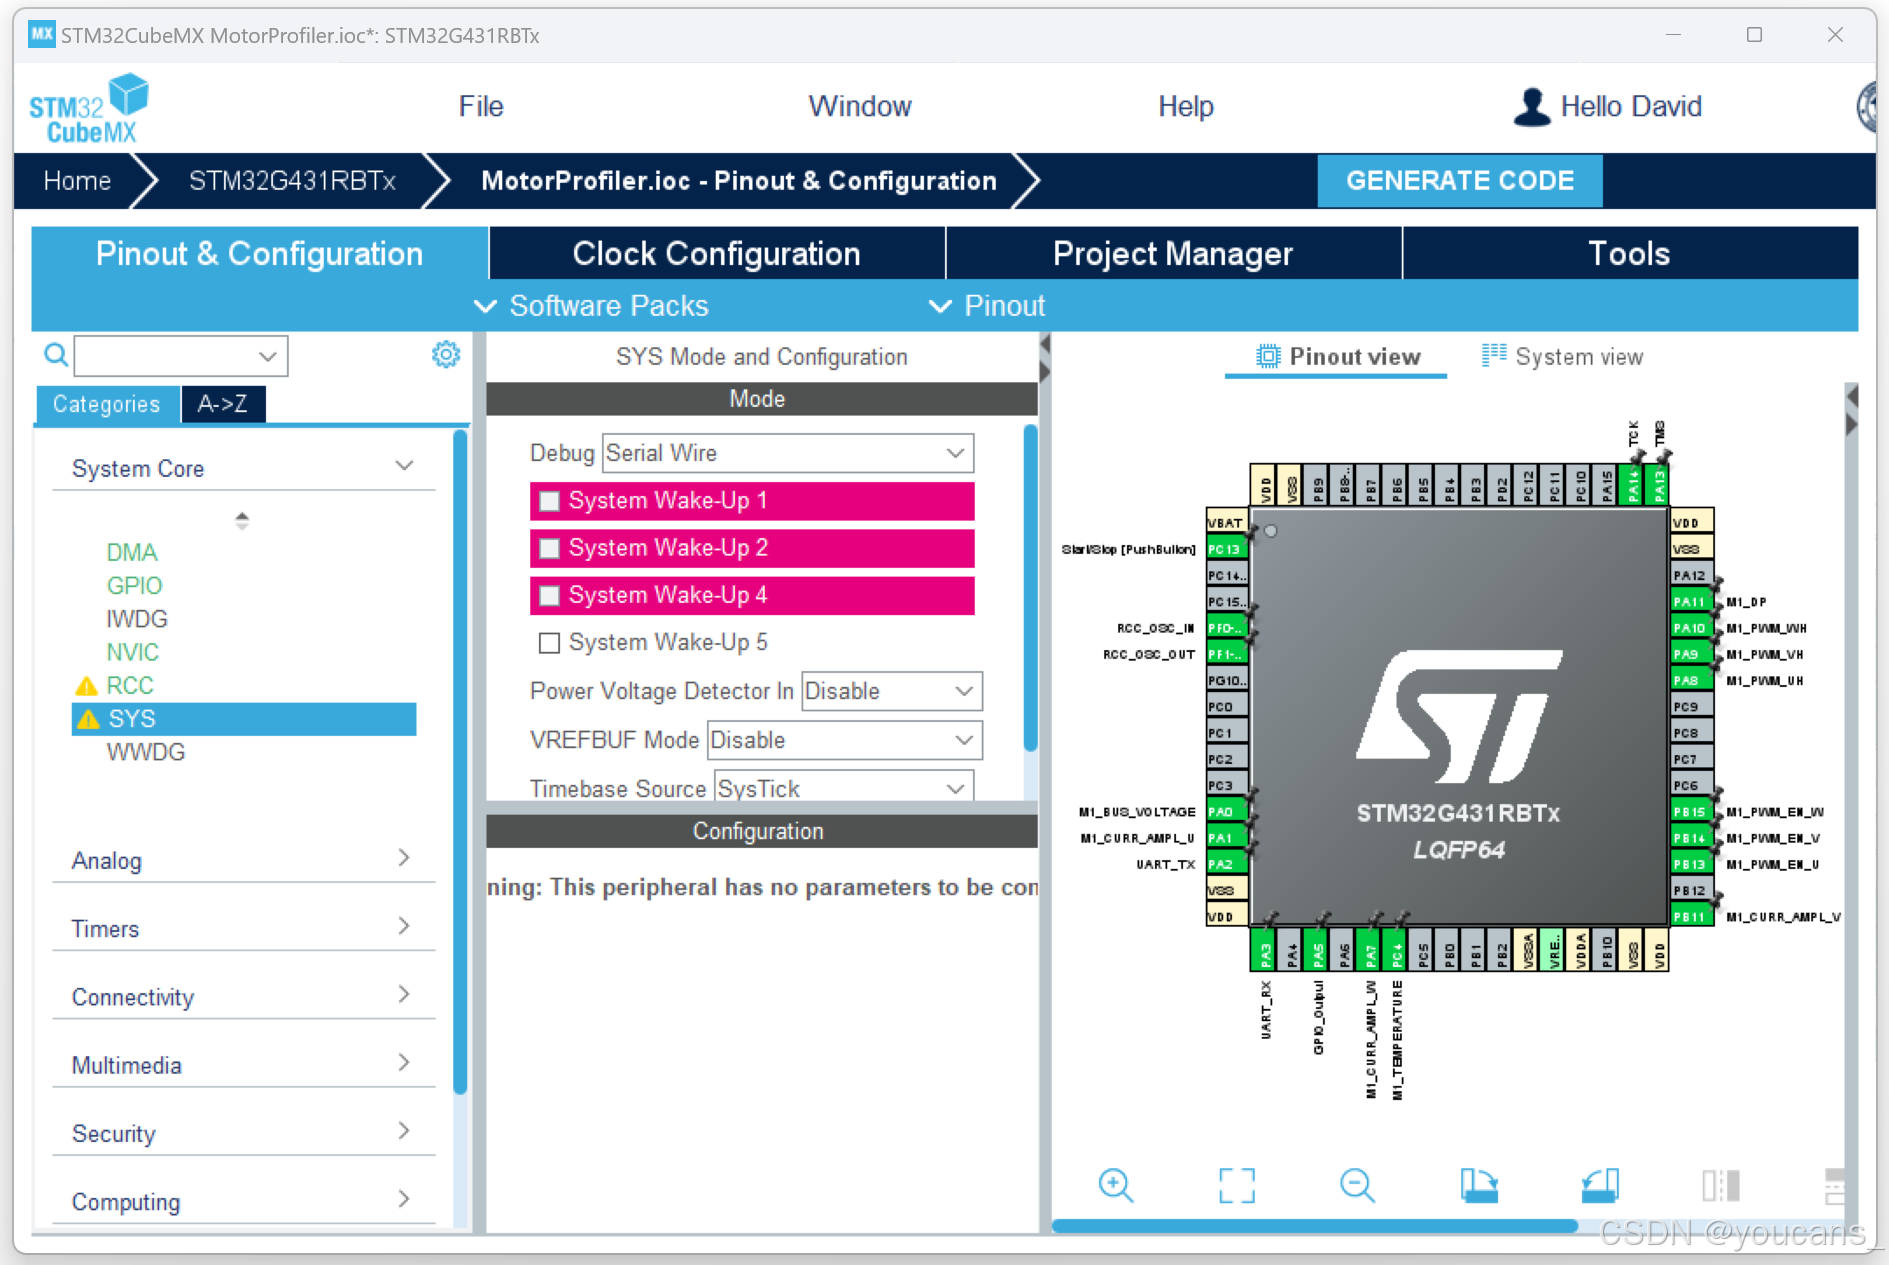Expand the Security category
This screenshot has height=1265, width=1889.
(x=243, y=1133)
